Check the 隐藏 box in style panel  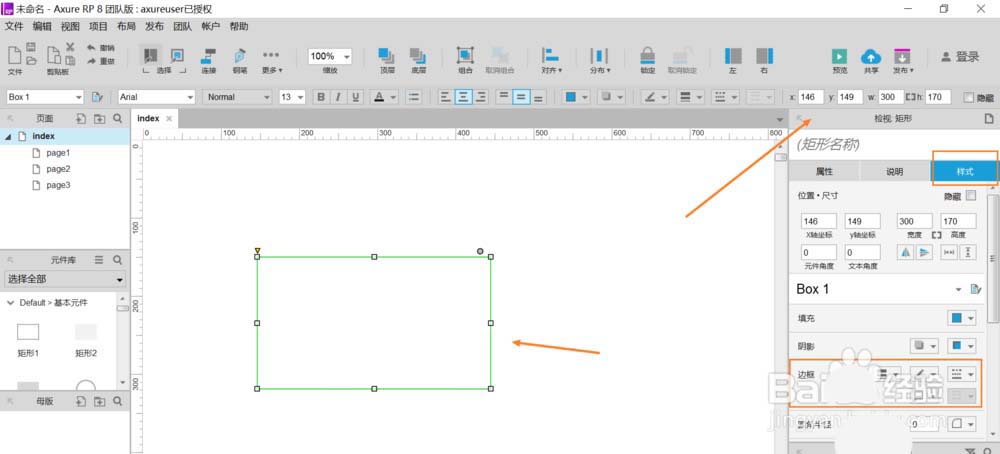coord(970,196)
